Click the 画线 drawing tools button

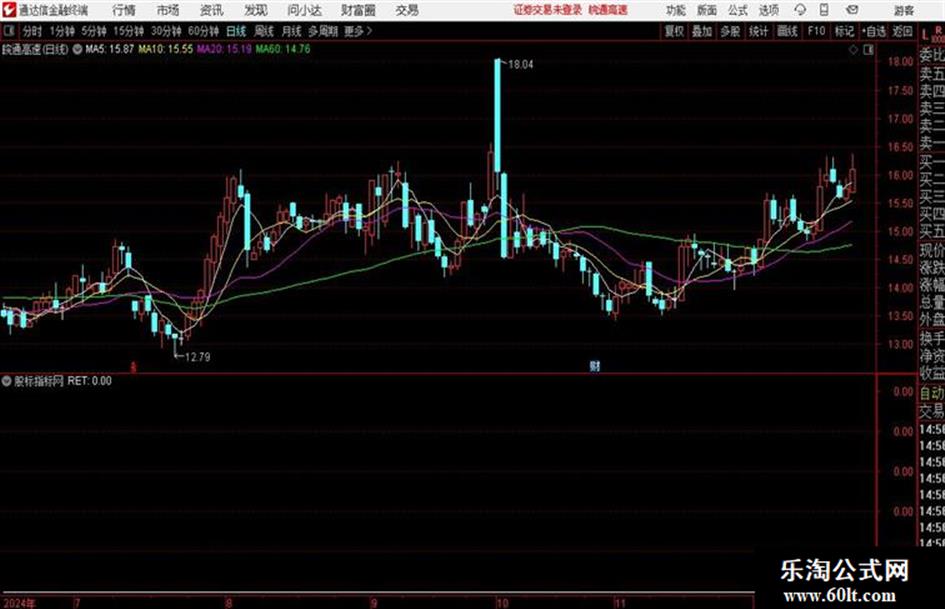click(787, 31)
